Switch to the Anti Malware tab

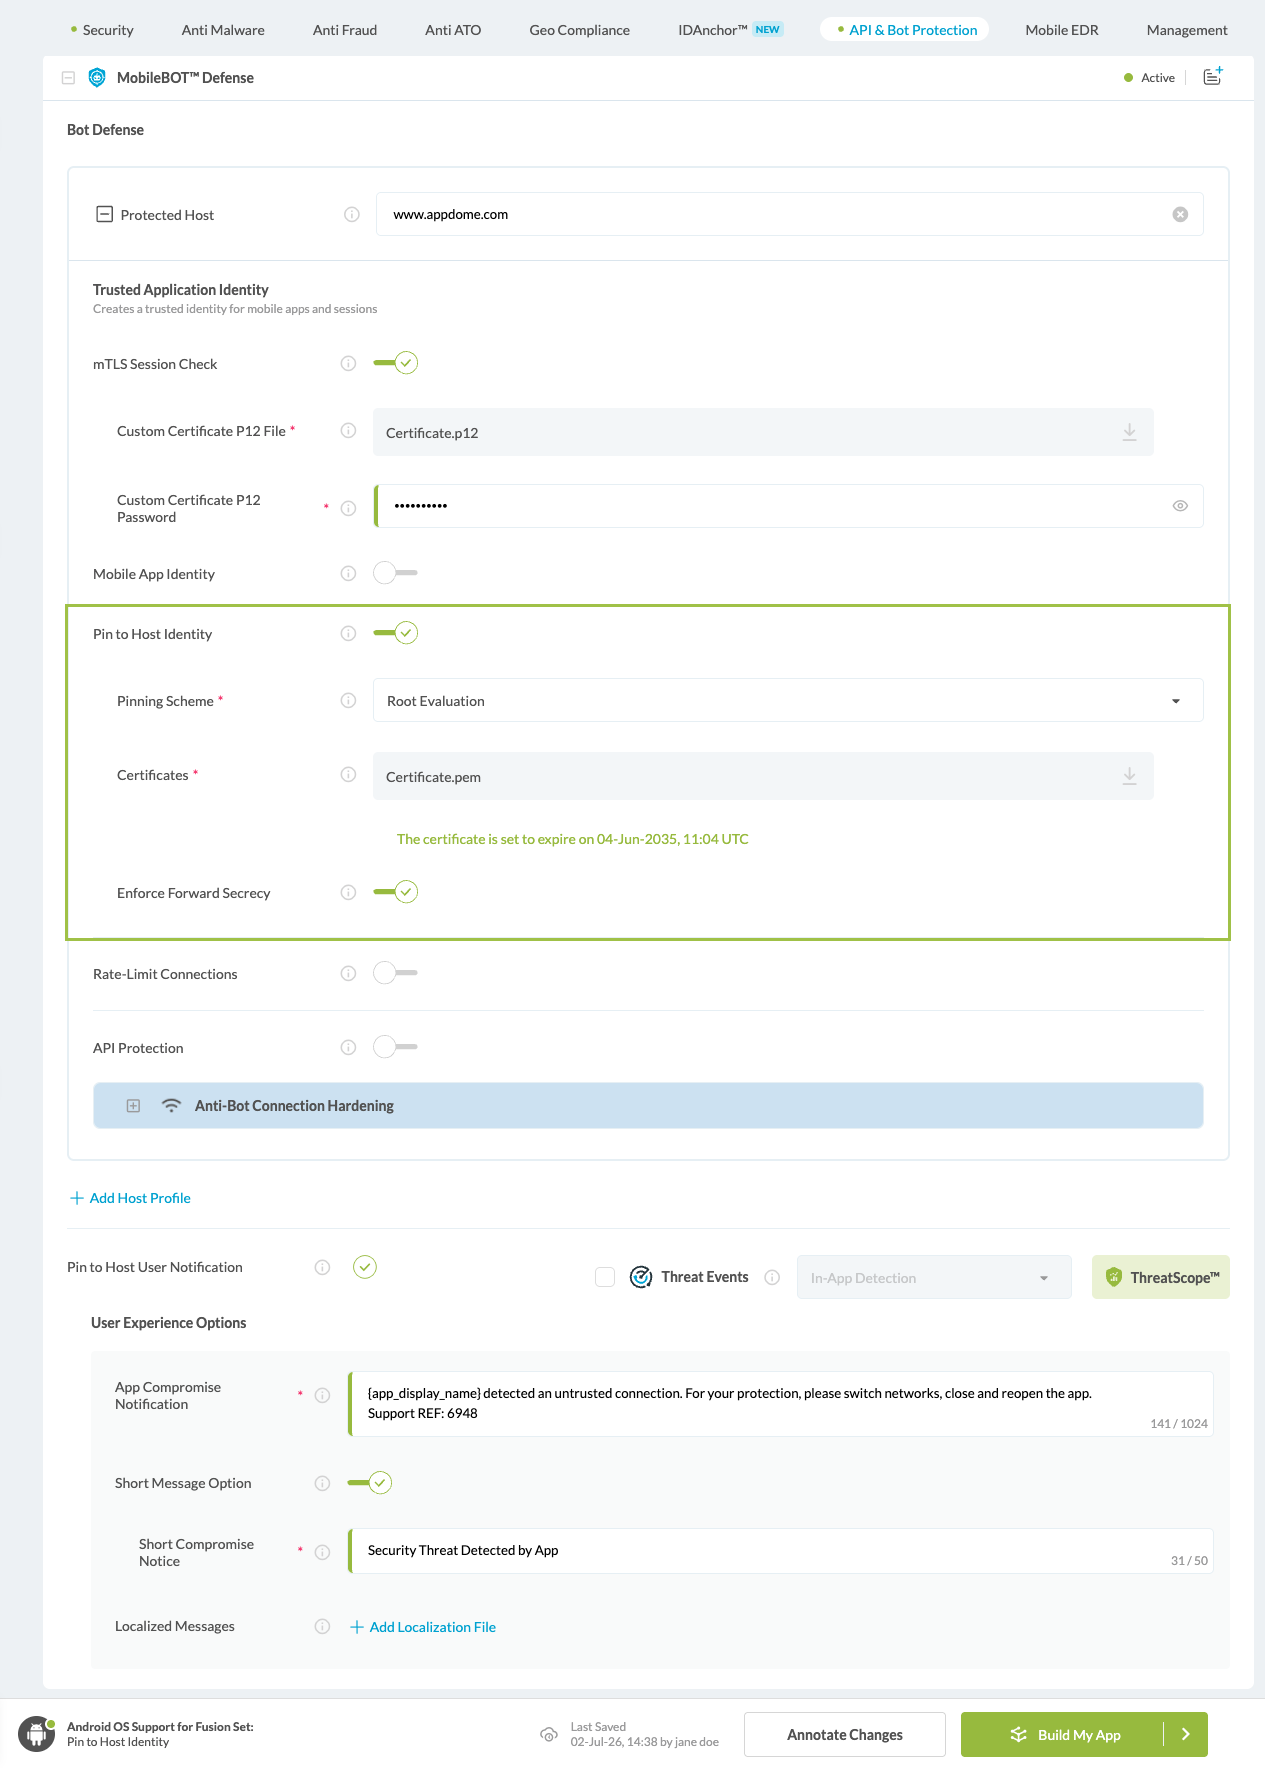point(223,30)
